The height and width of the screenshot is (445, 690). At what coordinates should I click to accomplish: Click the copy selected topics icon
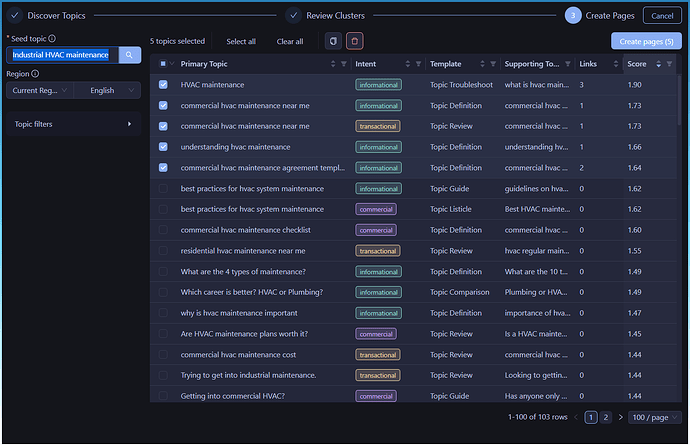[334, 41]
